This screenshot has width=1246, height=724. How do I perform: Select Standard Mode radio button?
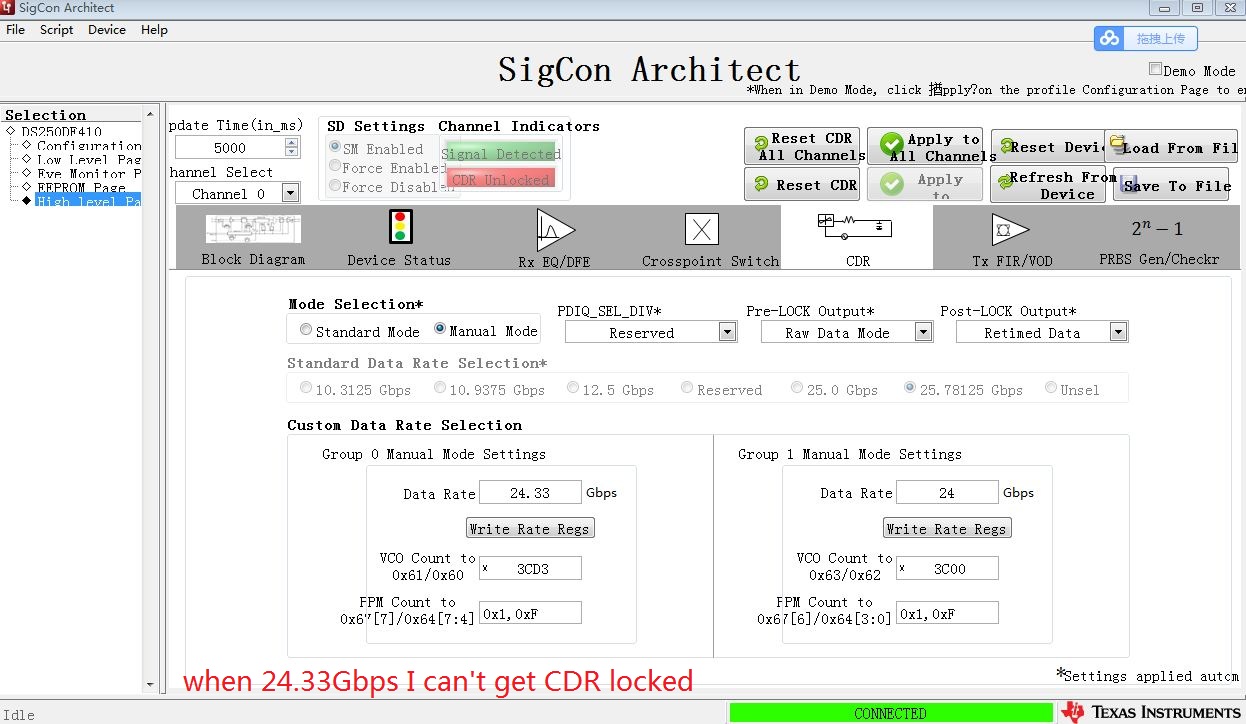306,329
